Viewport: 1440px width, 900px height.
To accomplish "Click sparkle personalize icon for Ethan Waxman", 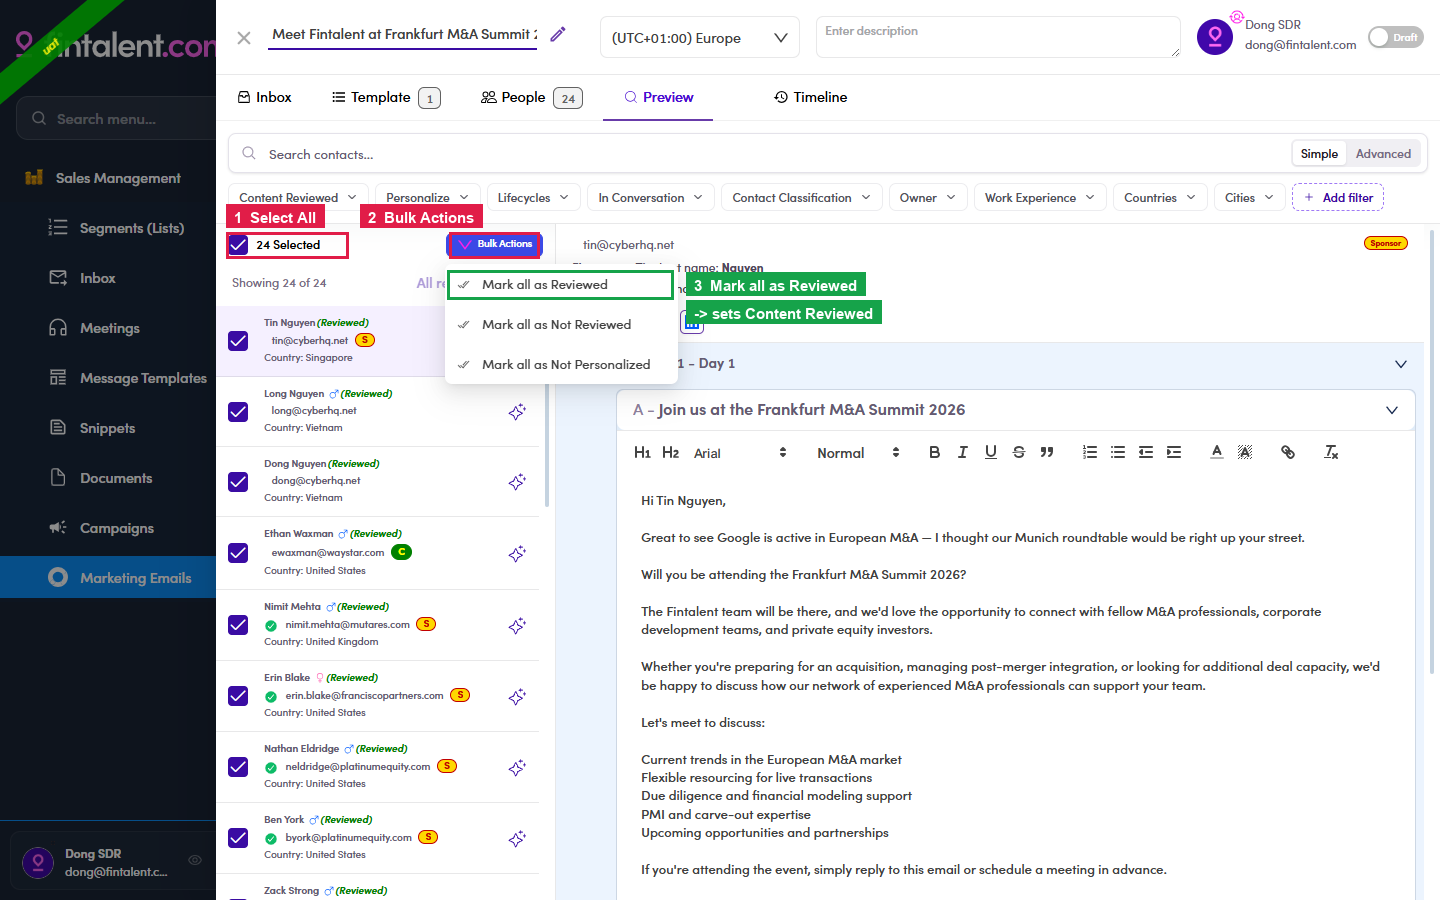I will [517, 554].
